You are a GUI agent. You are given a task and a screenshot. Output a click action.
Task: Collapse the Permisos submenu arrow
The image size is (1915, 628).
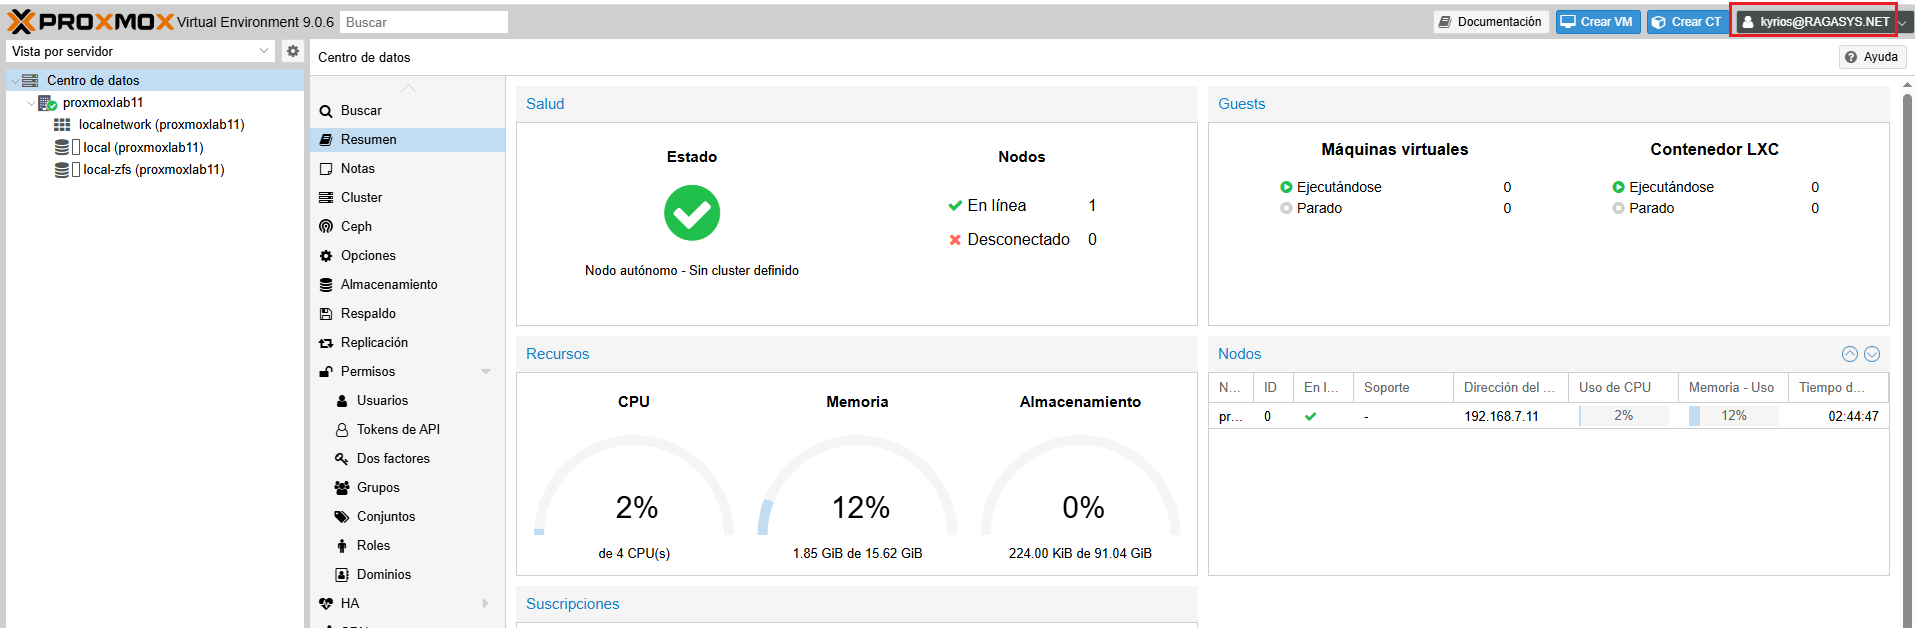click(x=486, y=372)
